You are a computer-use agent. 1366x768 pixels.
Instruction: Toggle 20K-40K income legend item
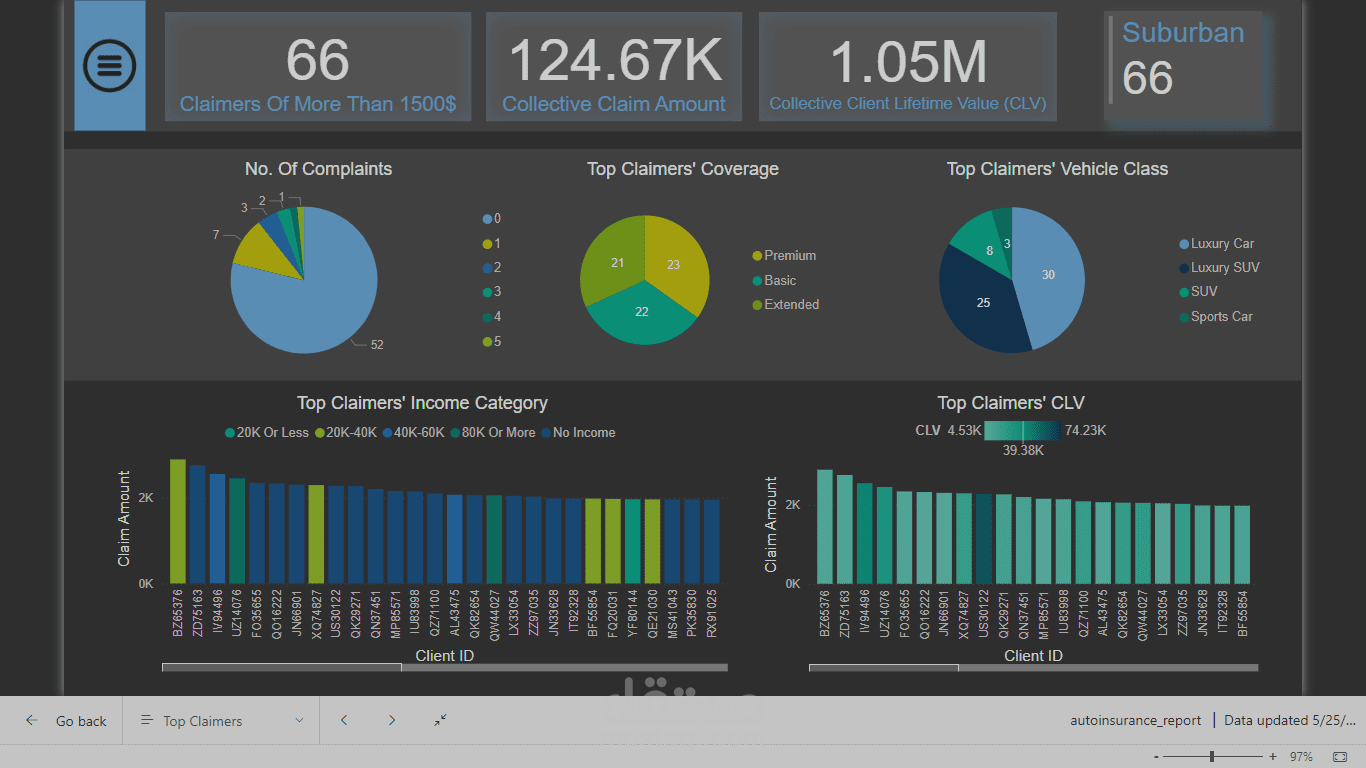tap(352, 433)
